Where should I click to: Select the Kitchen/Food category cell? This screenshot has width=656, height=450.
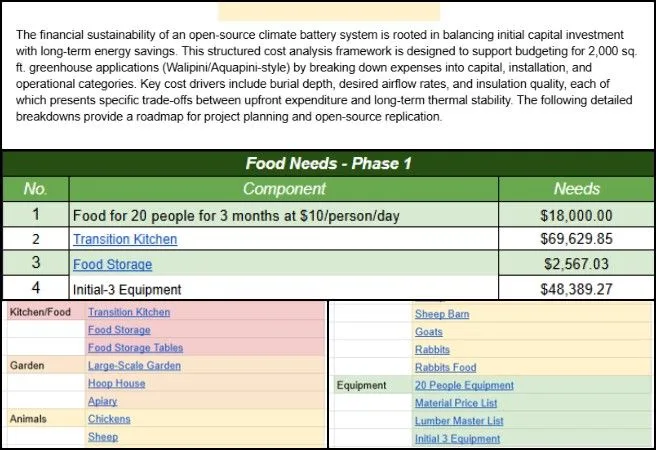pyautogui.click(x=40, y=312)
